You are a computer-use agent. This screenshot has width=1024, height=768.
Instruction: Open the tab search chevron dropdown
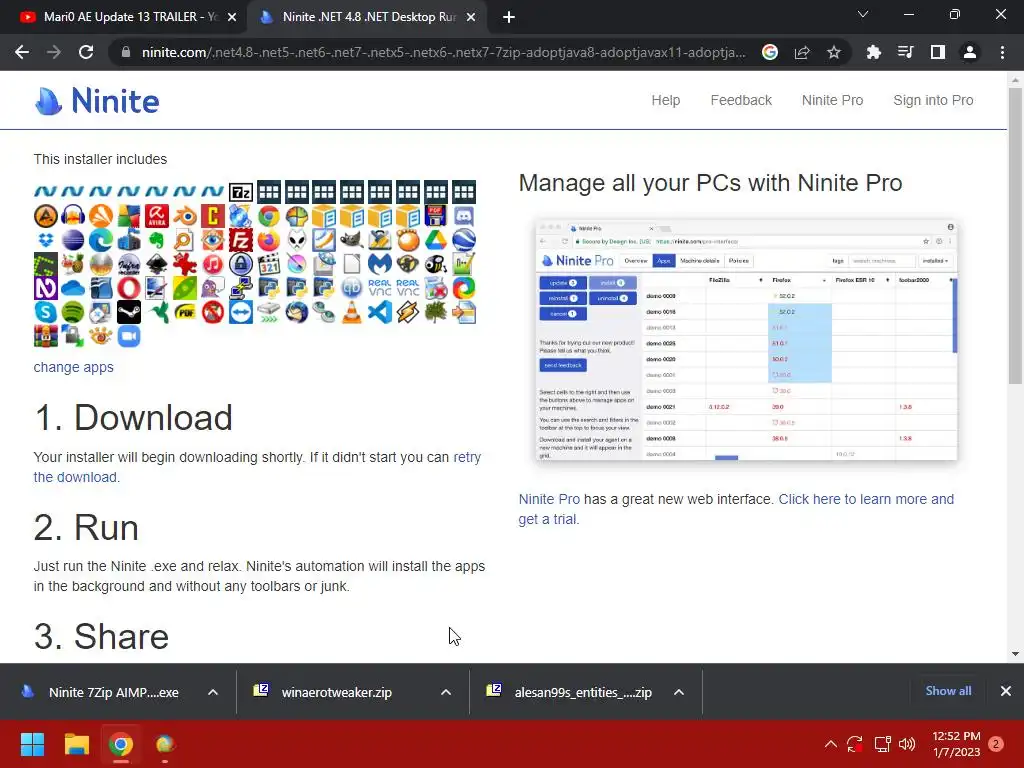pos(863,14)
